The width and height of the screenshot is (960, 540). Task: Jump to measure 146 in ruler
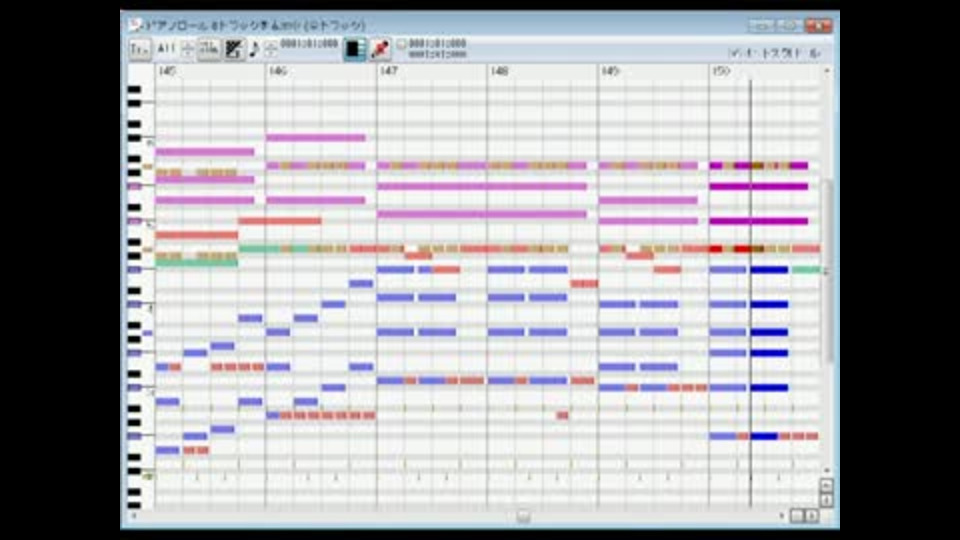pyautogui.click(x=278, y=71)
